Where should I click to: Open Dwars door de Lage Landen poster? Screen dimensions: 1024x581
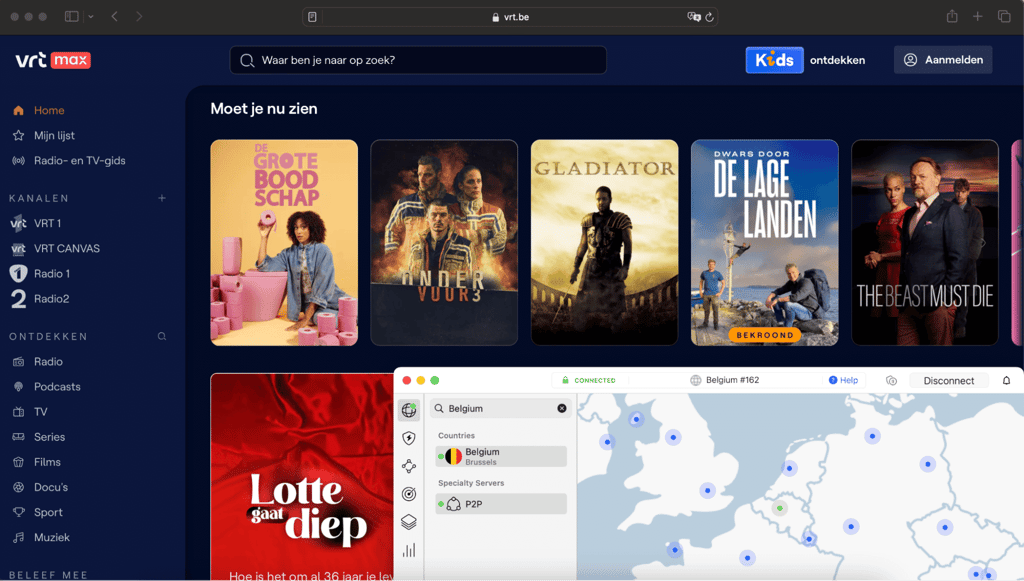point(765,242)
